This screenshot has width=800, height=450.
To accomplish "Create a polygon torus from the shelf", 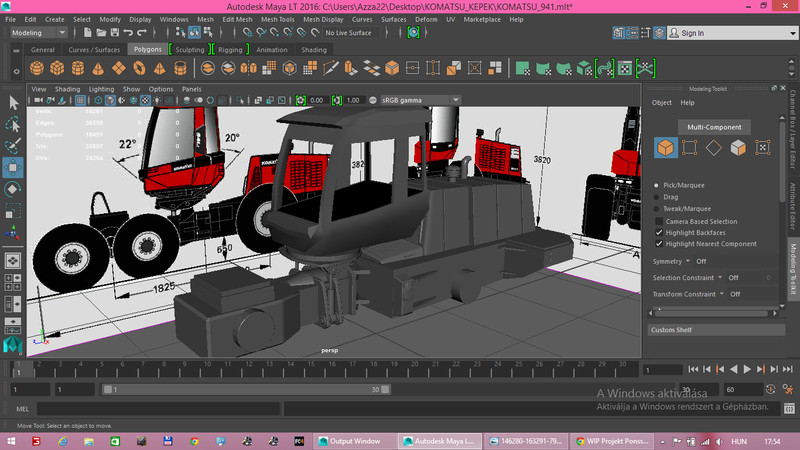I will (x=139, y=68).
